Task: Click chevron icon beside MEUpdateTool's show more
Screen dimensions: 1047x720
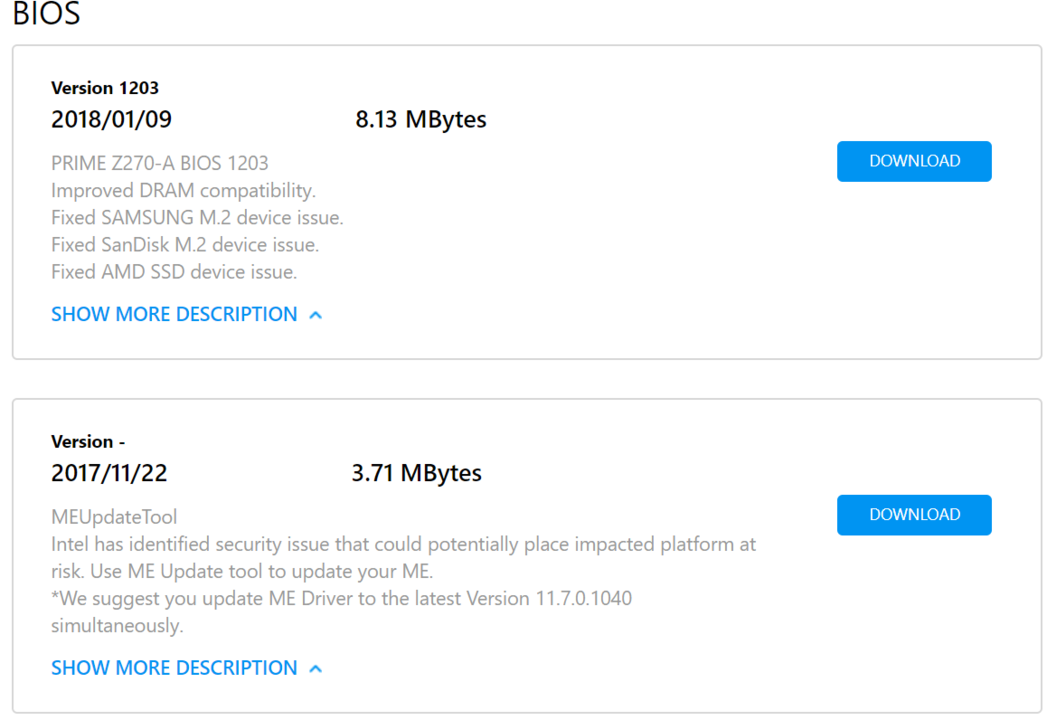Action: tap(316, 669)
